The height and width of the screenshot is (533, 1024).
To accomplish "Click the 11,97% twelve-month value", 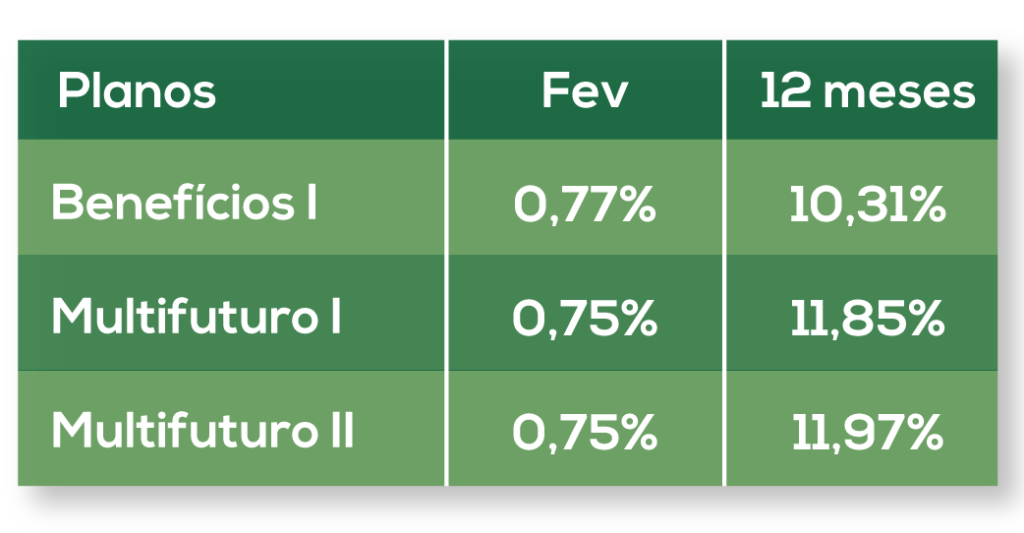I will 866,432.
